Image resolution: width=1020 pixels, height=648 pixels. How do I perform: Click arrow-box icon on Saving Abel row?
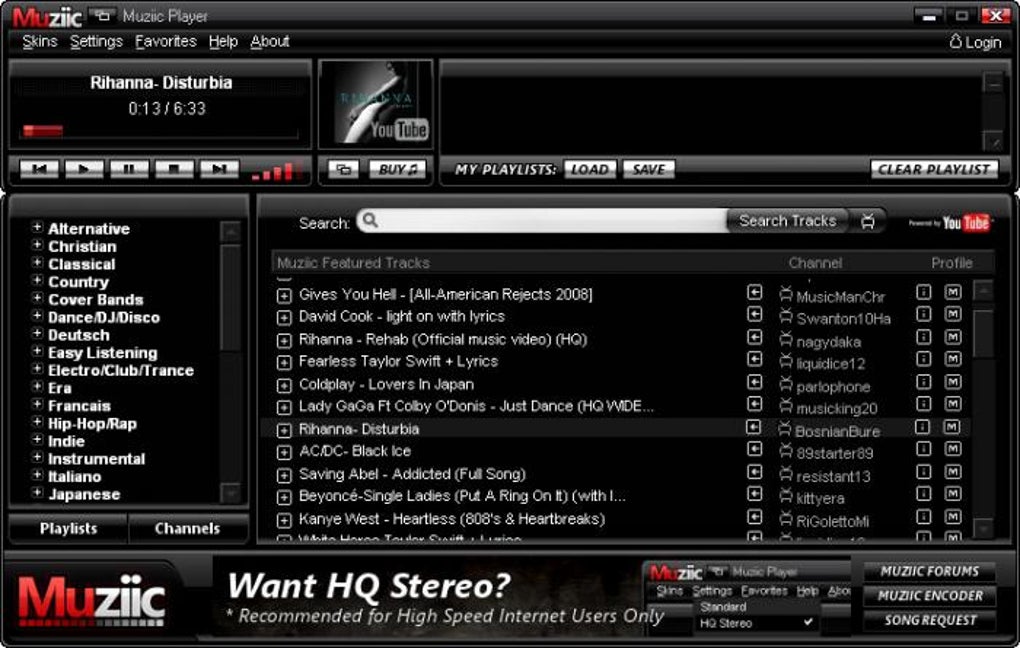point(755,472)
